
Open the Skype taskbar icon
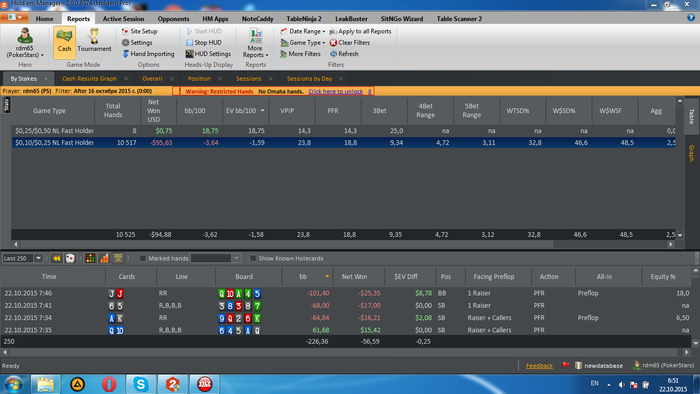(x=141, y=384)
